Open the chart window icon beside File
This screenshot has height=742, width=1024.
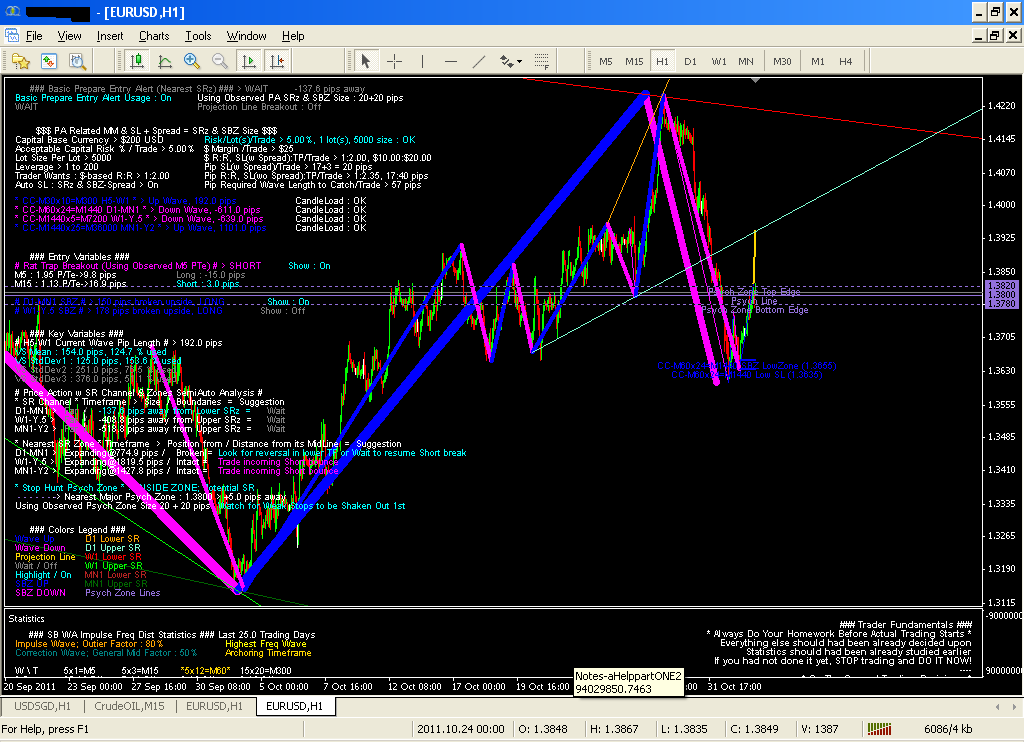coord(12,36)
